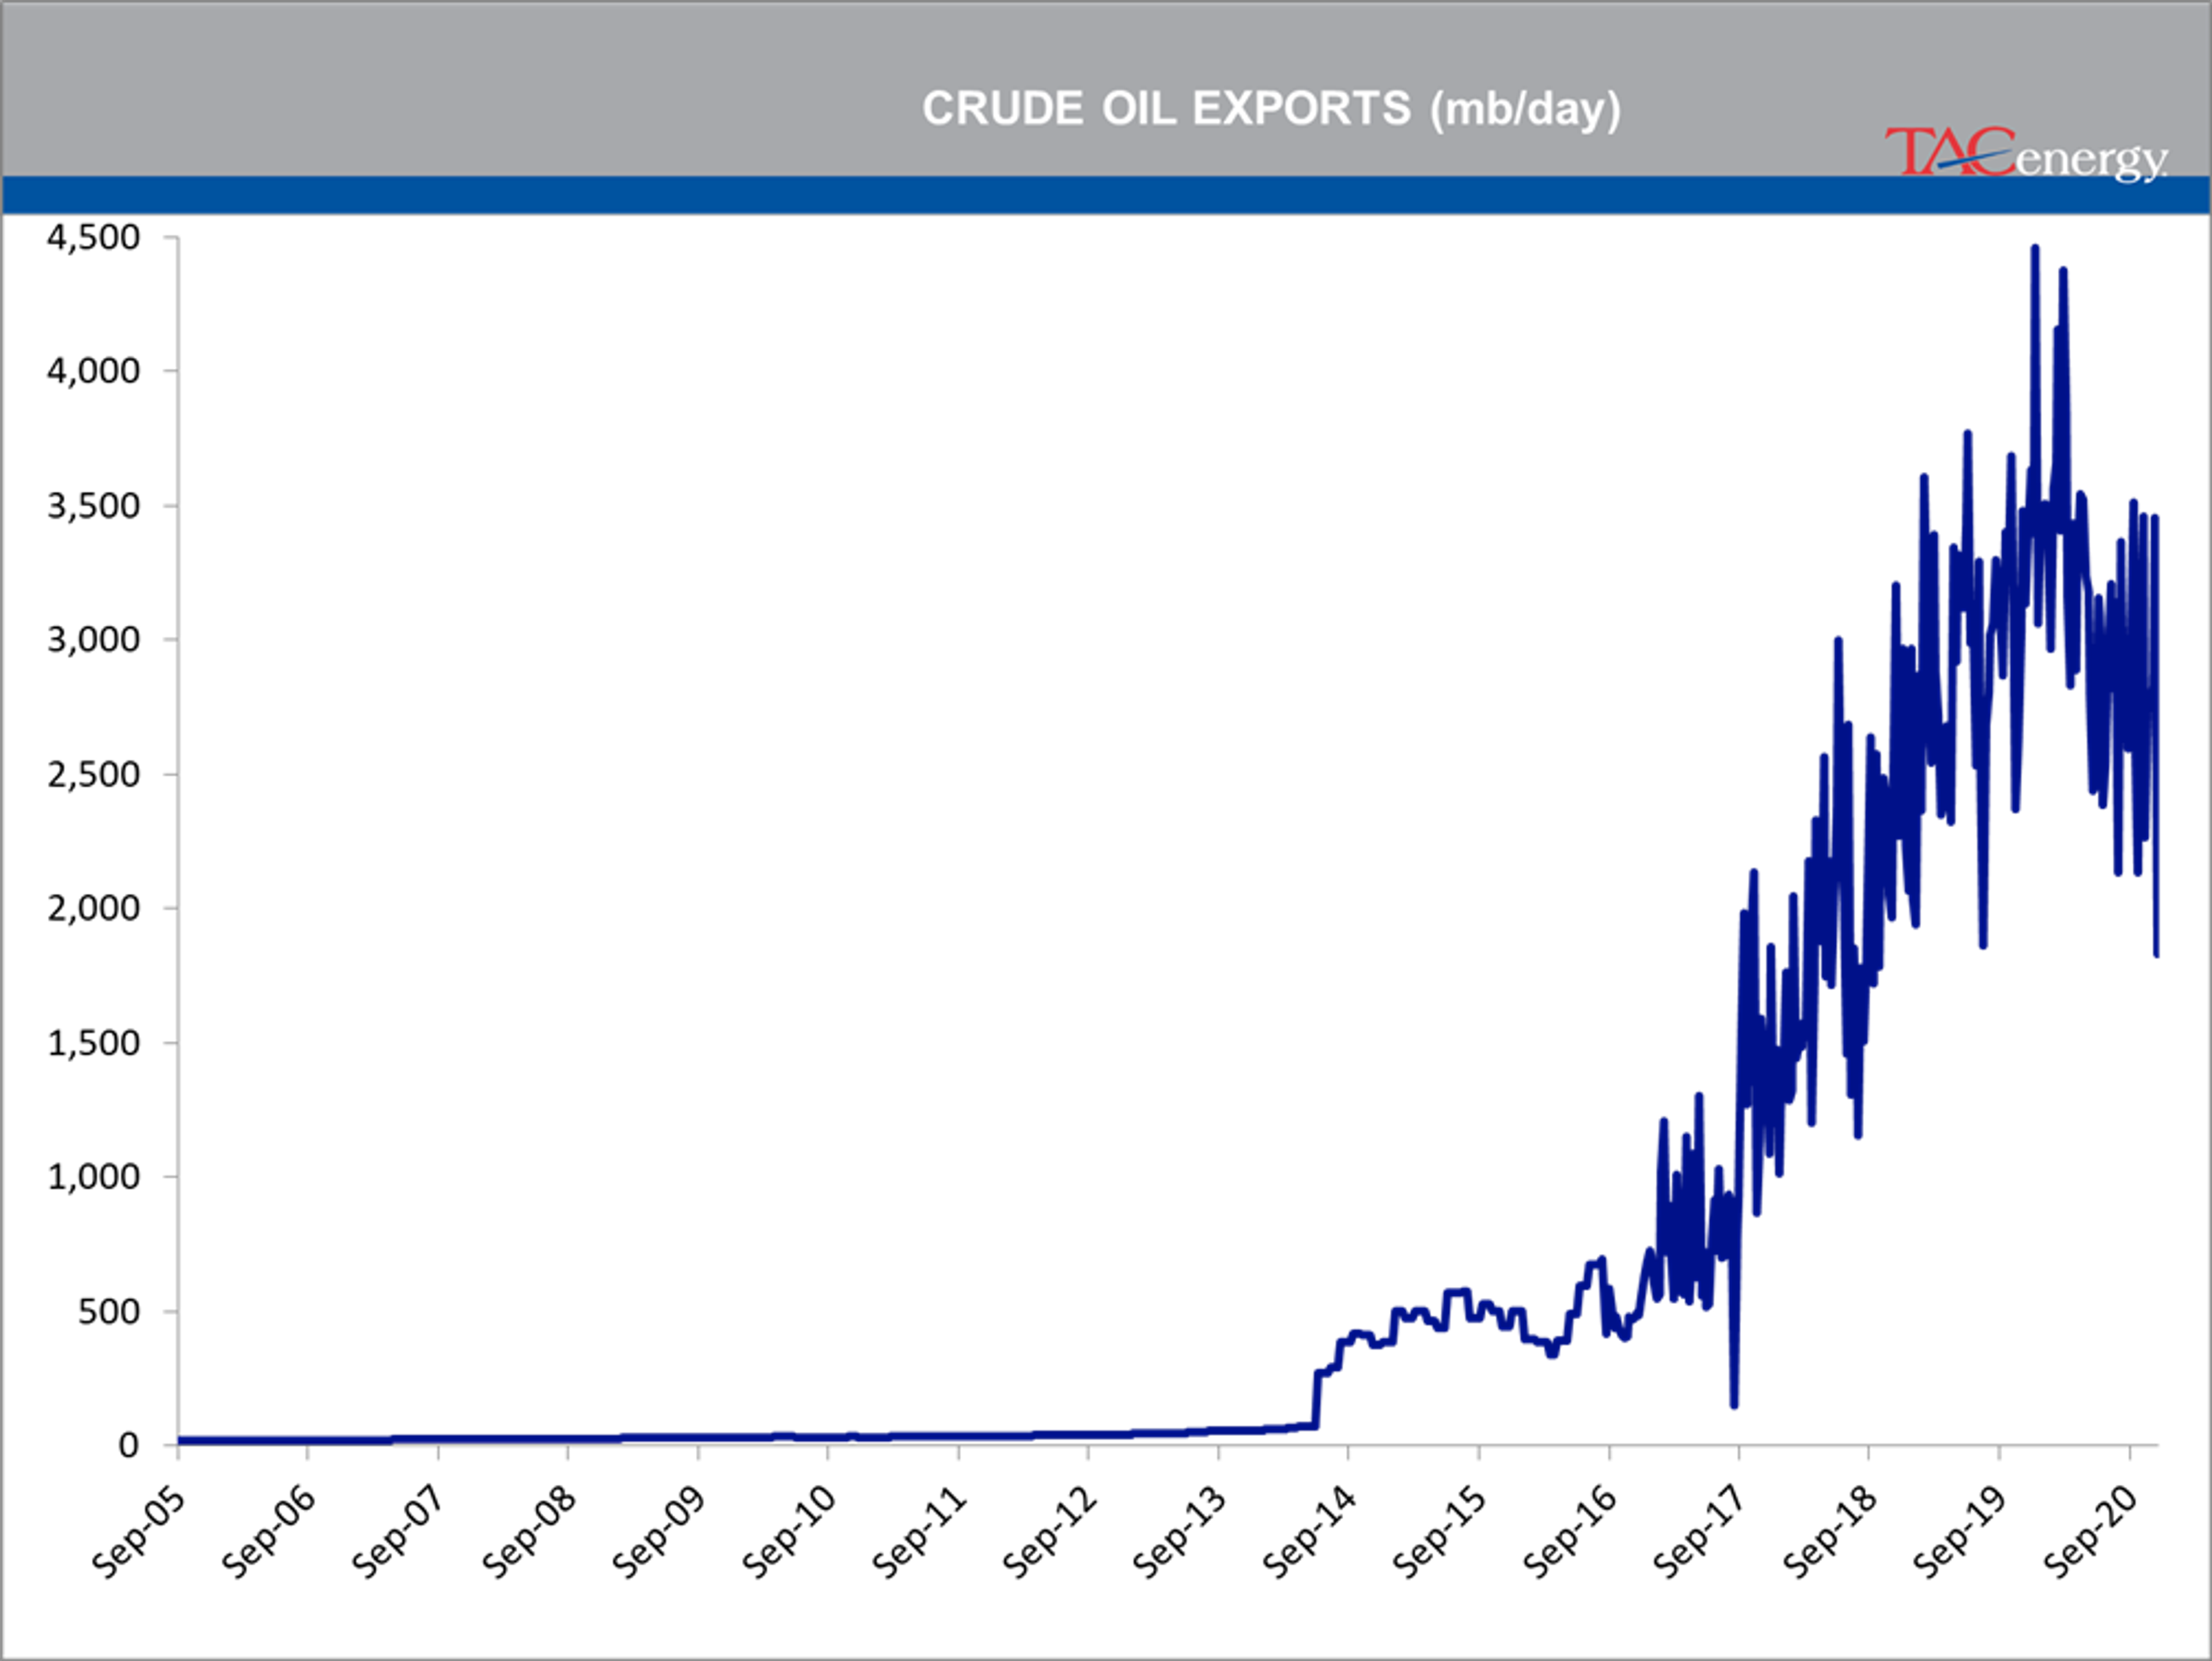Select the Sep-18 x-axis label
This screenshot has width=2212, height=1661.
click(1829, 1532)
